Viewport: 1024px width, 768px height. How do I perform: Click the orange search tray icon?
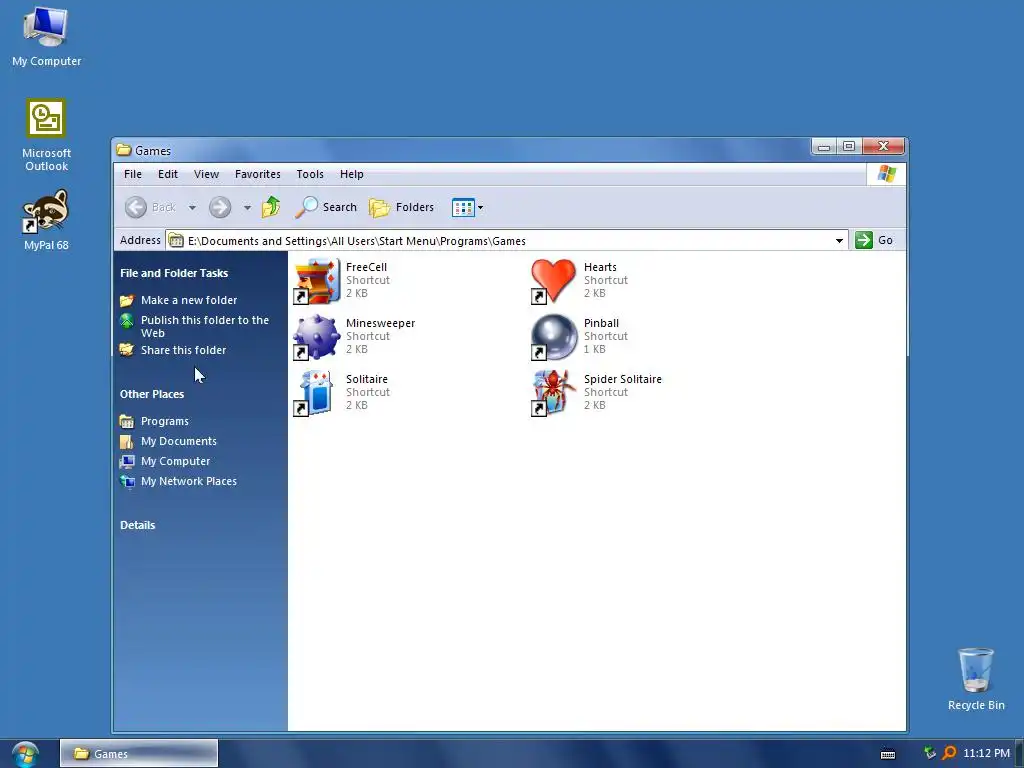pyautogui.click(x=949, y=754)
